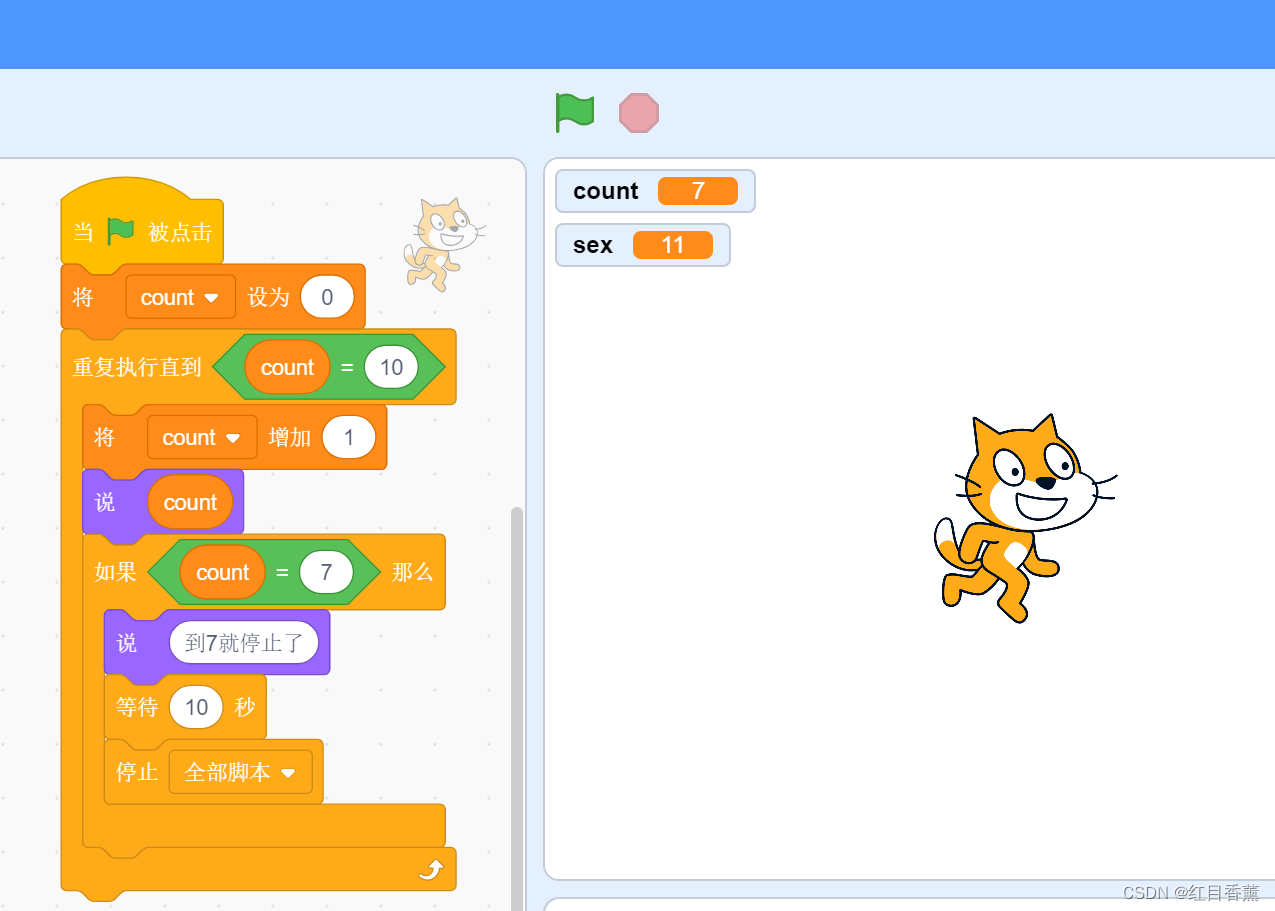The width and height of the screenshot is (1275, 911).
Task: Click the orange count reporter in repeat condition
Action: point(288,367)
